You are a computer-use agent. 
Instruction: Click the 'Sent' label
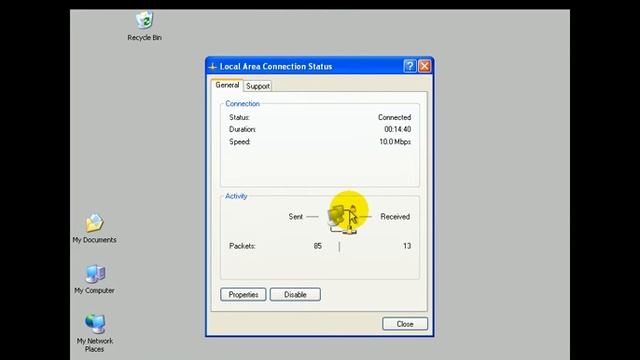(296, 216)
